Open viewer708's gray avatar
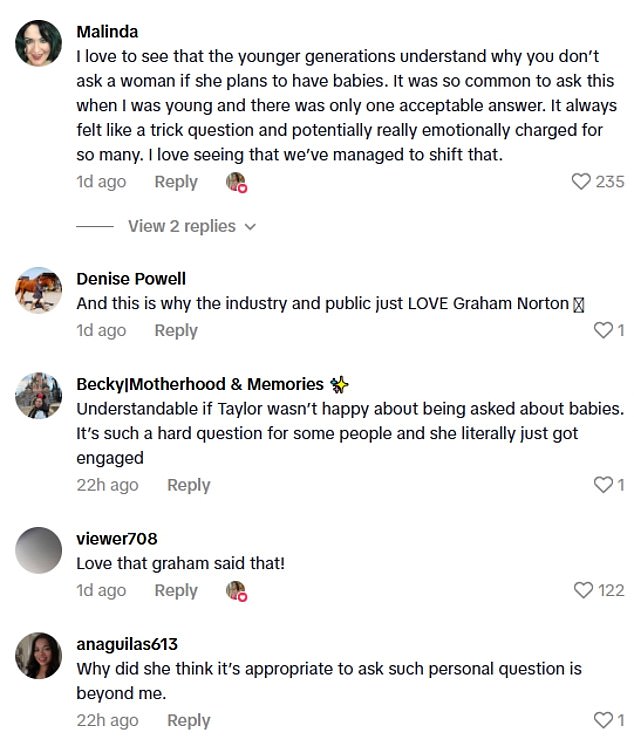Viewport: 634px width, 753px height. (39, 550)
